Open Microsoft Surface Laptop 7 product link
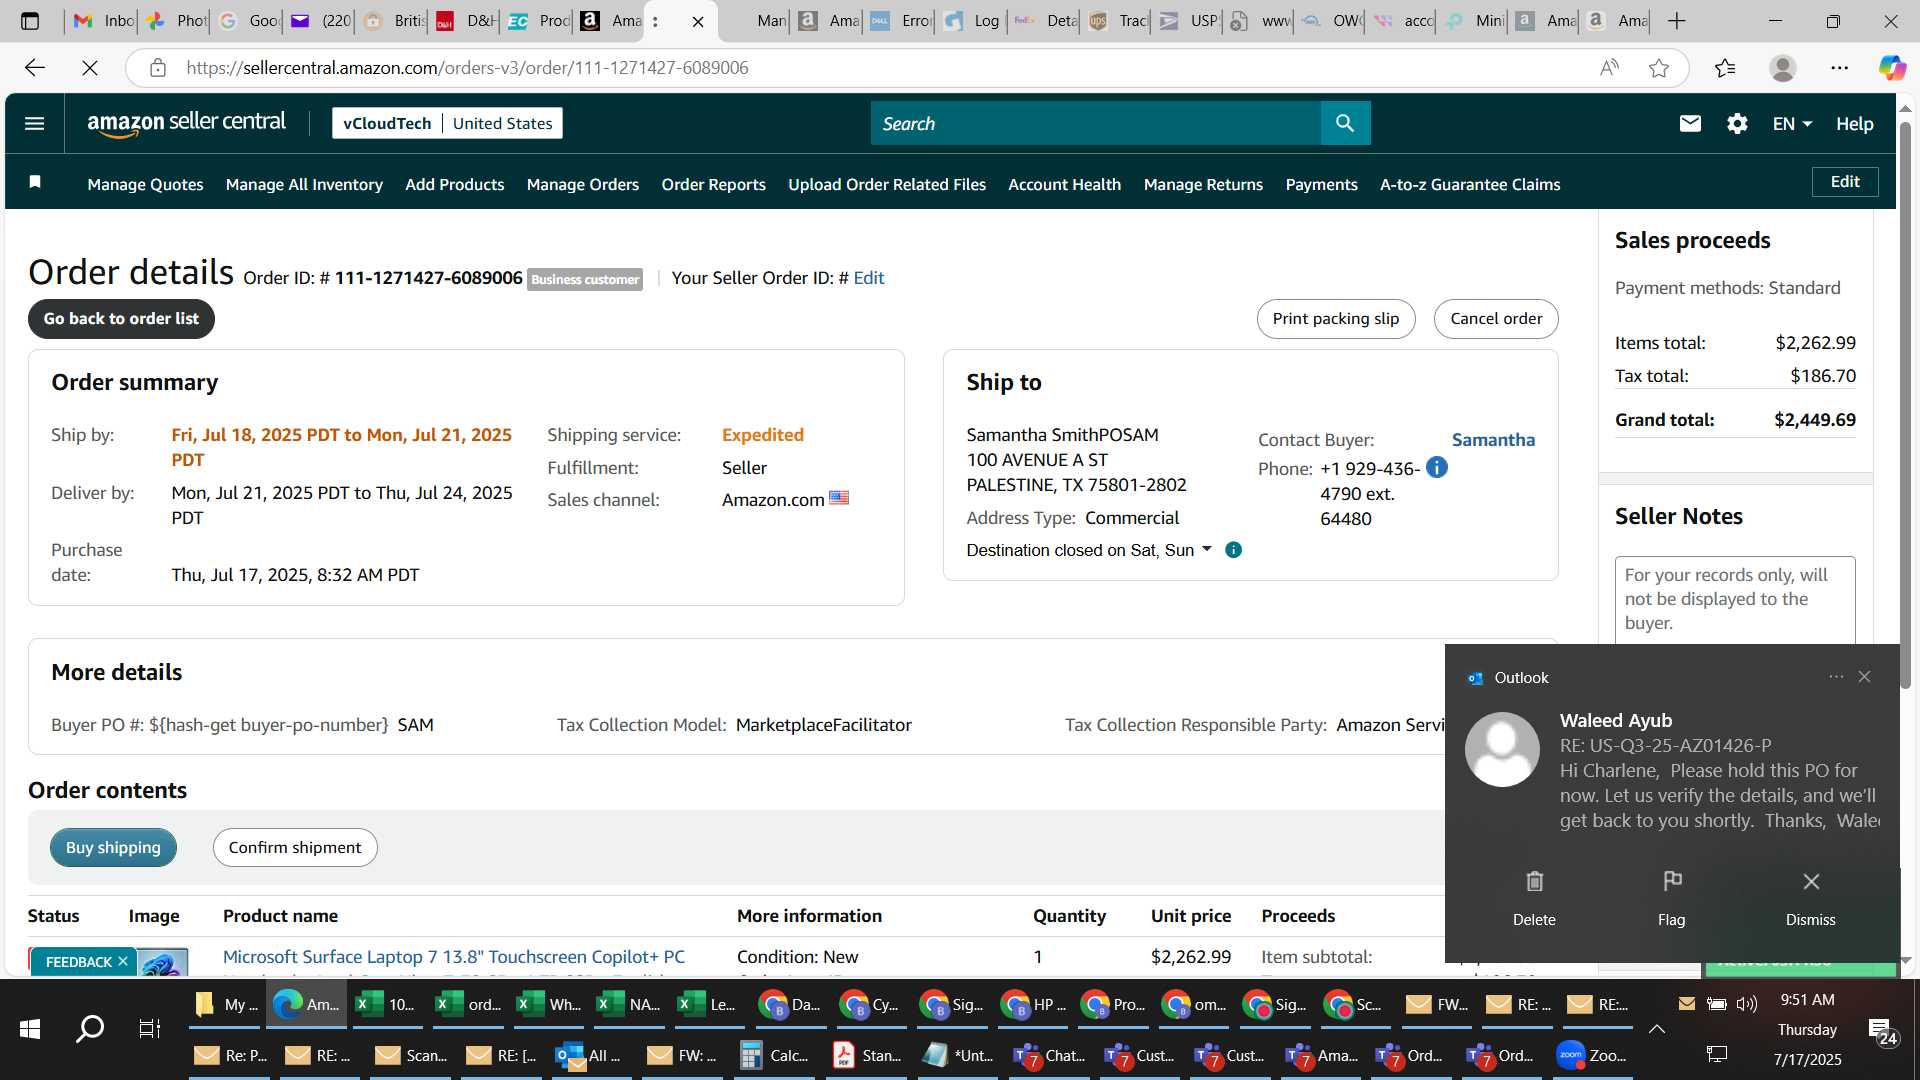This screenshot has width=1920, height=1080. (x=454, y=957)
